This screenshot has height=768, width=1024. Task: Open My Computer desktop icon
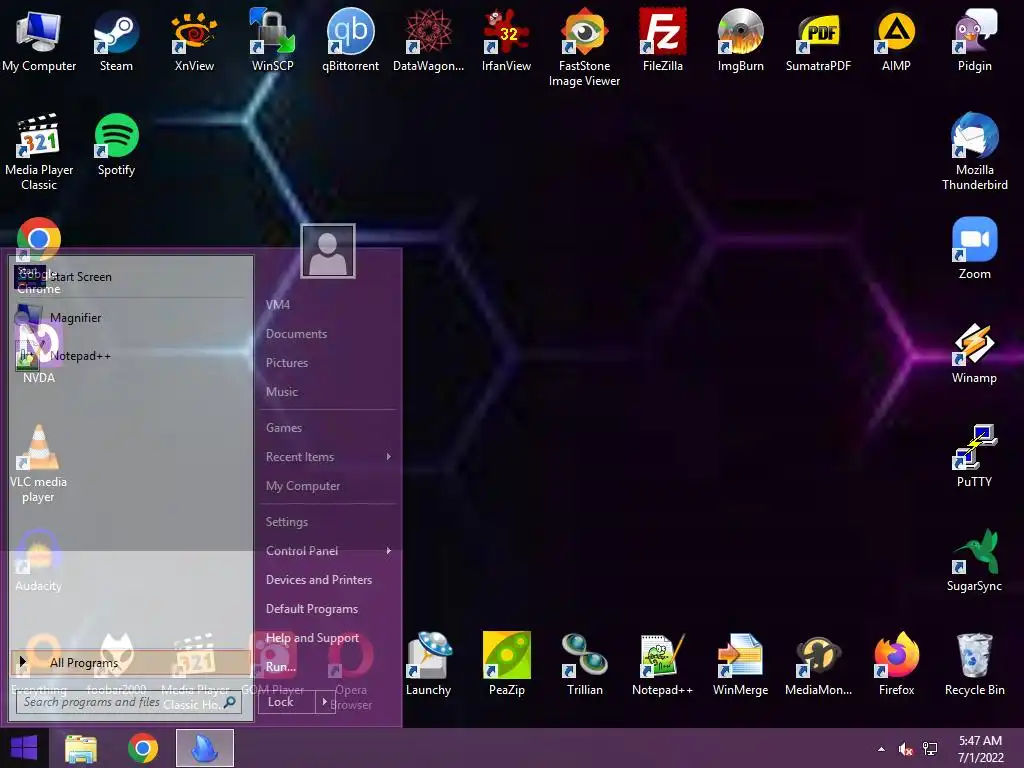pos(39,39)
